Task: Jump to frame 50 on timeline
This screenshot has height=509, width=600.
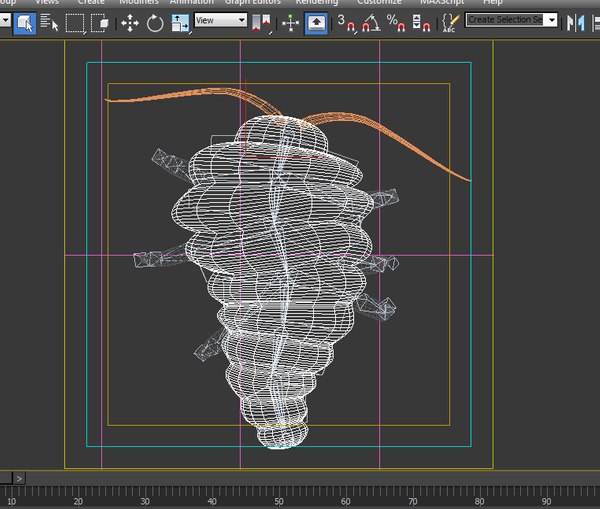Action: click(x=279, y=501)
